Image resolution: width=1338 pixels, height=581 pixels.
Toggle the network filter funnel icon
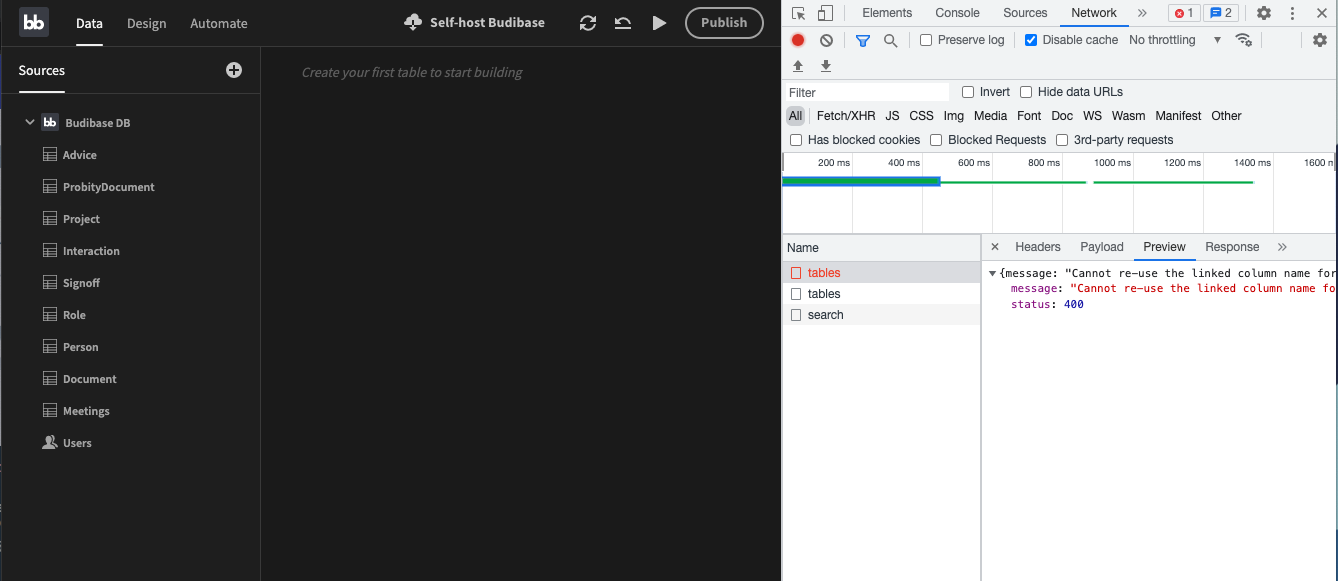(863, 40)
